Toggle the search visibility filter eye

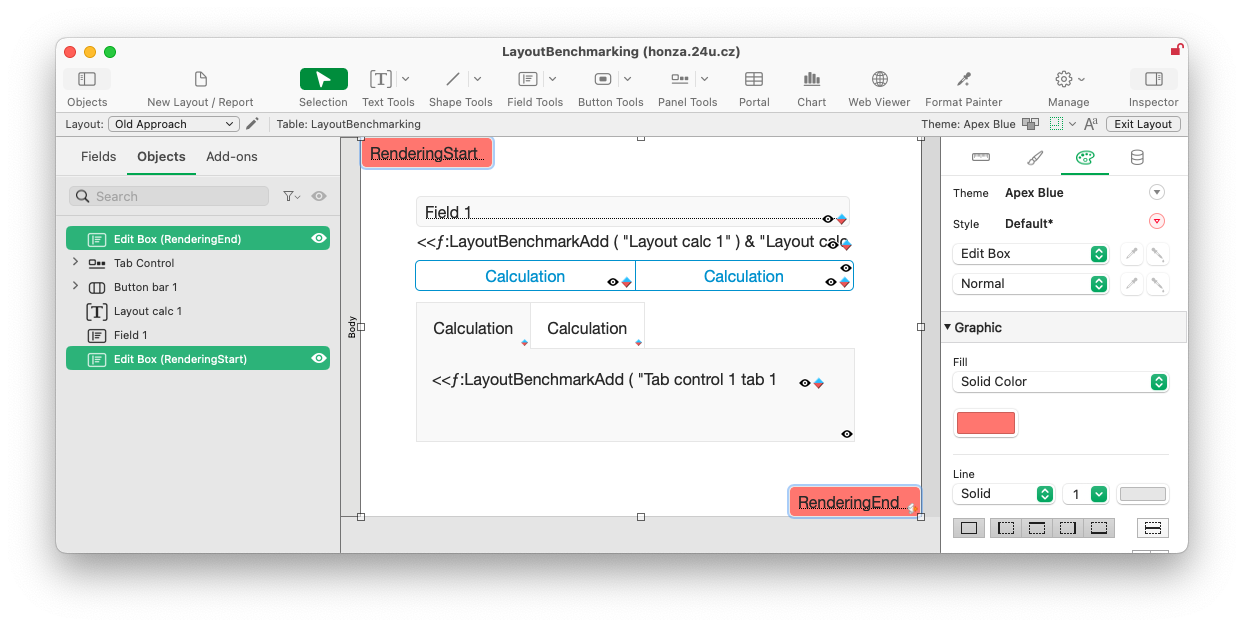tap(319, 197)
